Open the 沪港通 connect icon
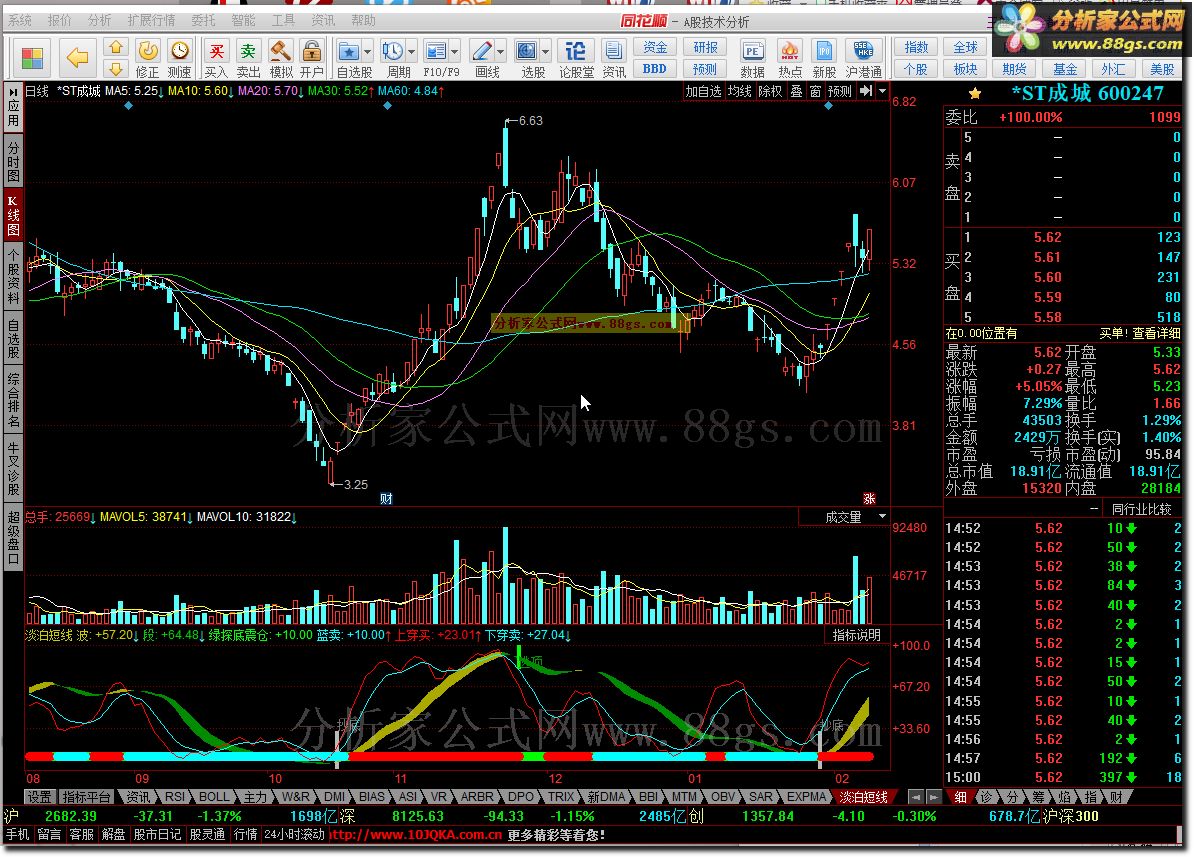 pos(864,59)
